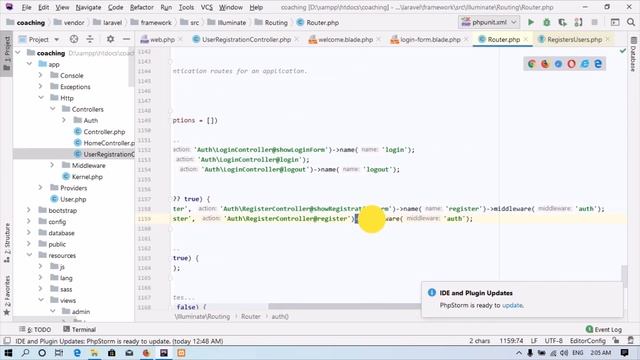The width and height of the screenshot is (640, 360).
Task: Collapse the resources folder
Action: 29,255
